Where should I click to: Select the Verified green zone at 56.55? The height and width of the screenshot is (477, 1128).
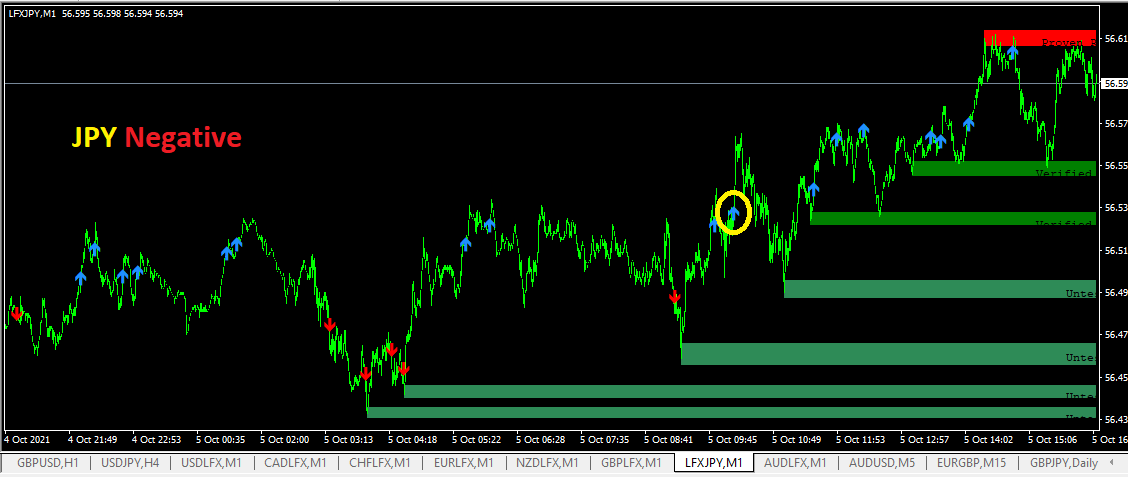pyautogui.click(x=1004, y=168)
